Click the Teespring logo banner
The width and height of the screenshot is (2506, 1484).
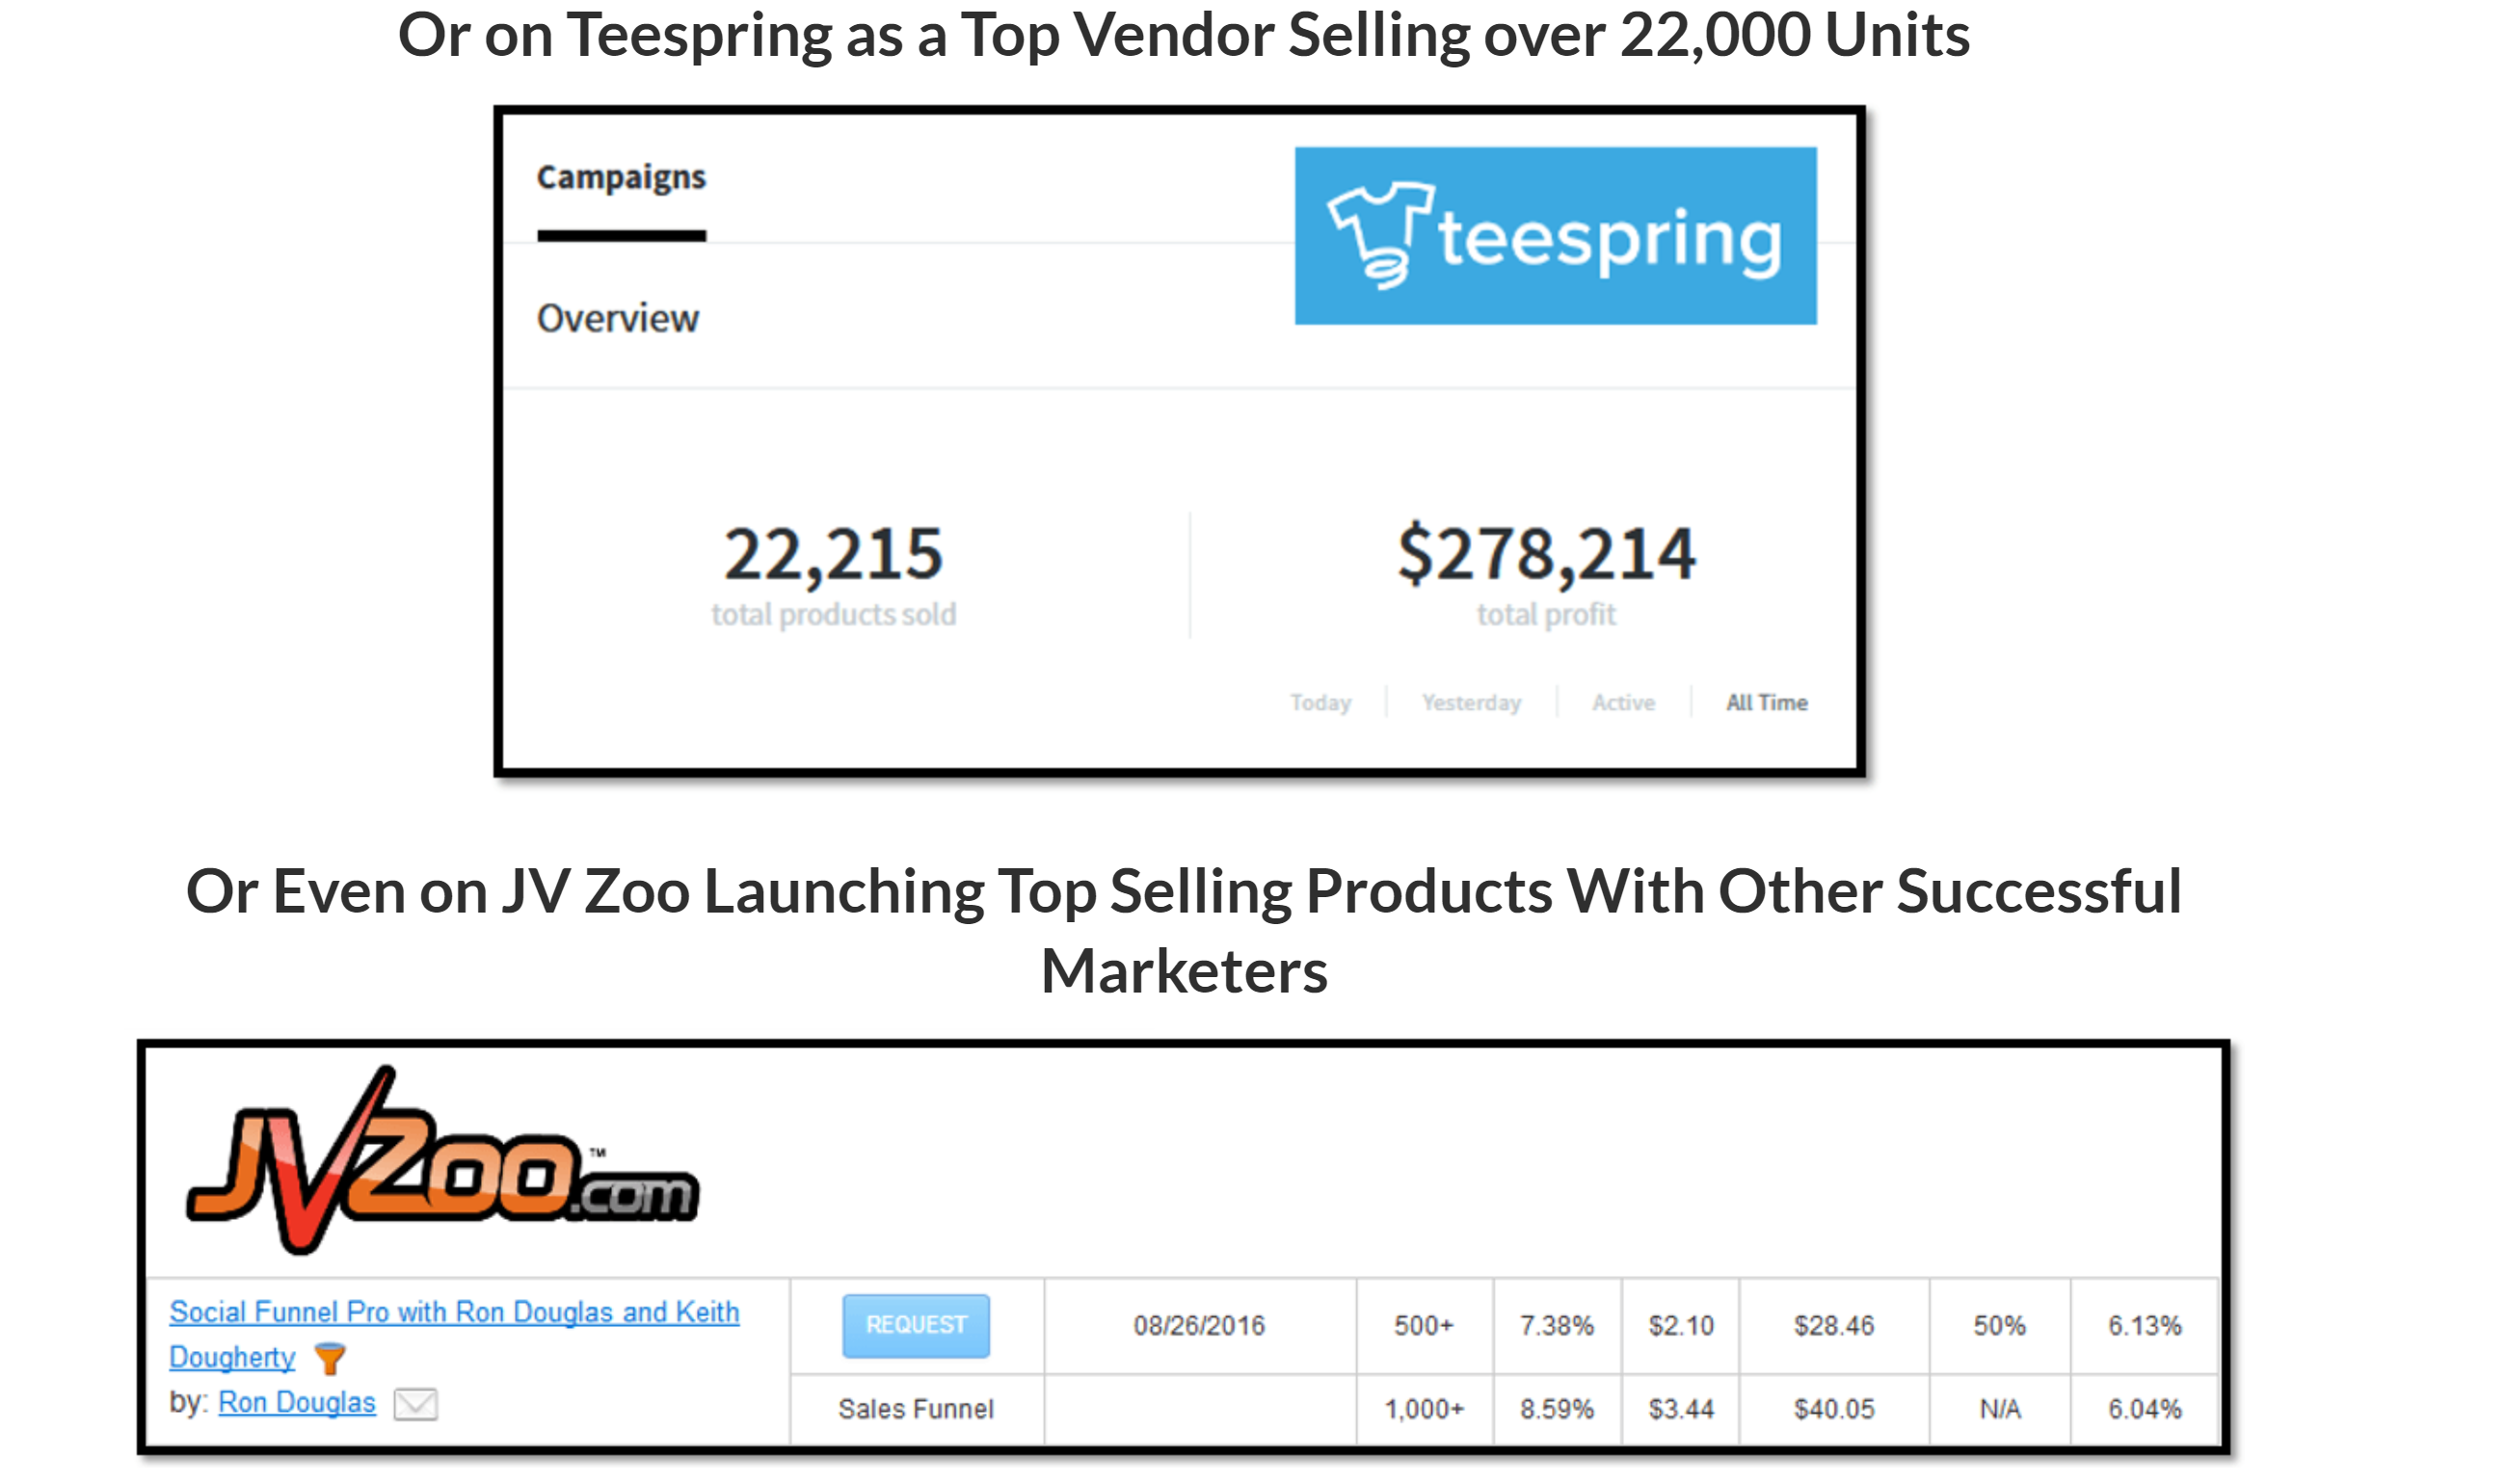pyautogui.click(x=1555, y=236)
